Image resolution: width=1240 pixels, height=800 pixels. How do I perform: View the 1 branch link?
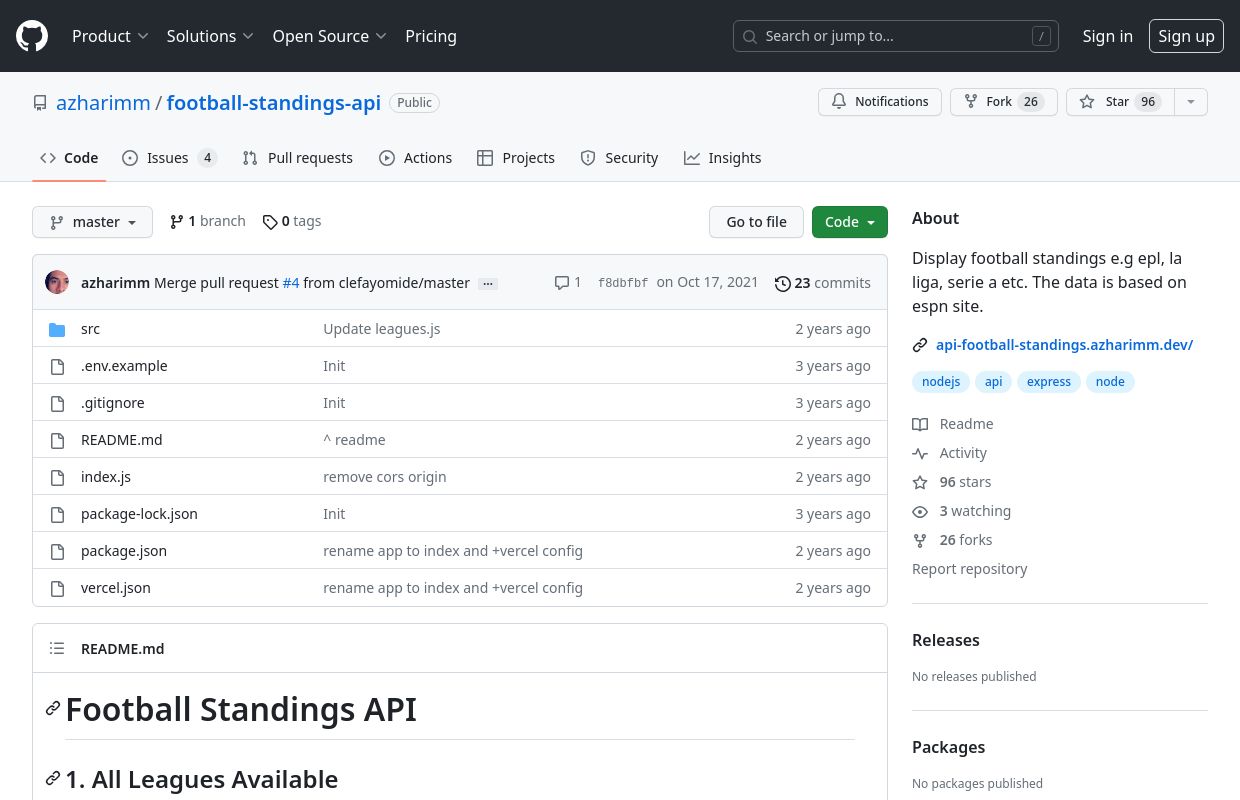(208, 221)
